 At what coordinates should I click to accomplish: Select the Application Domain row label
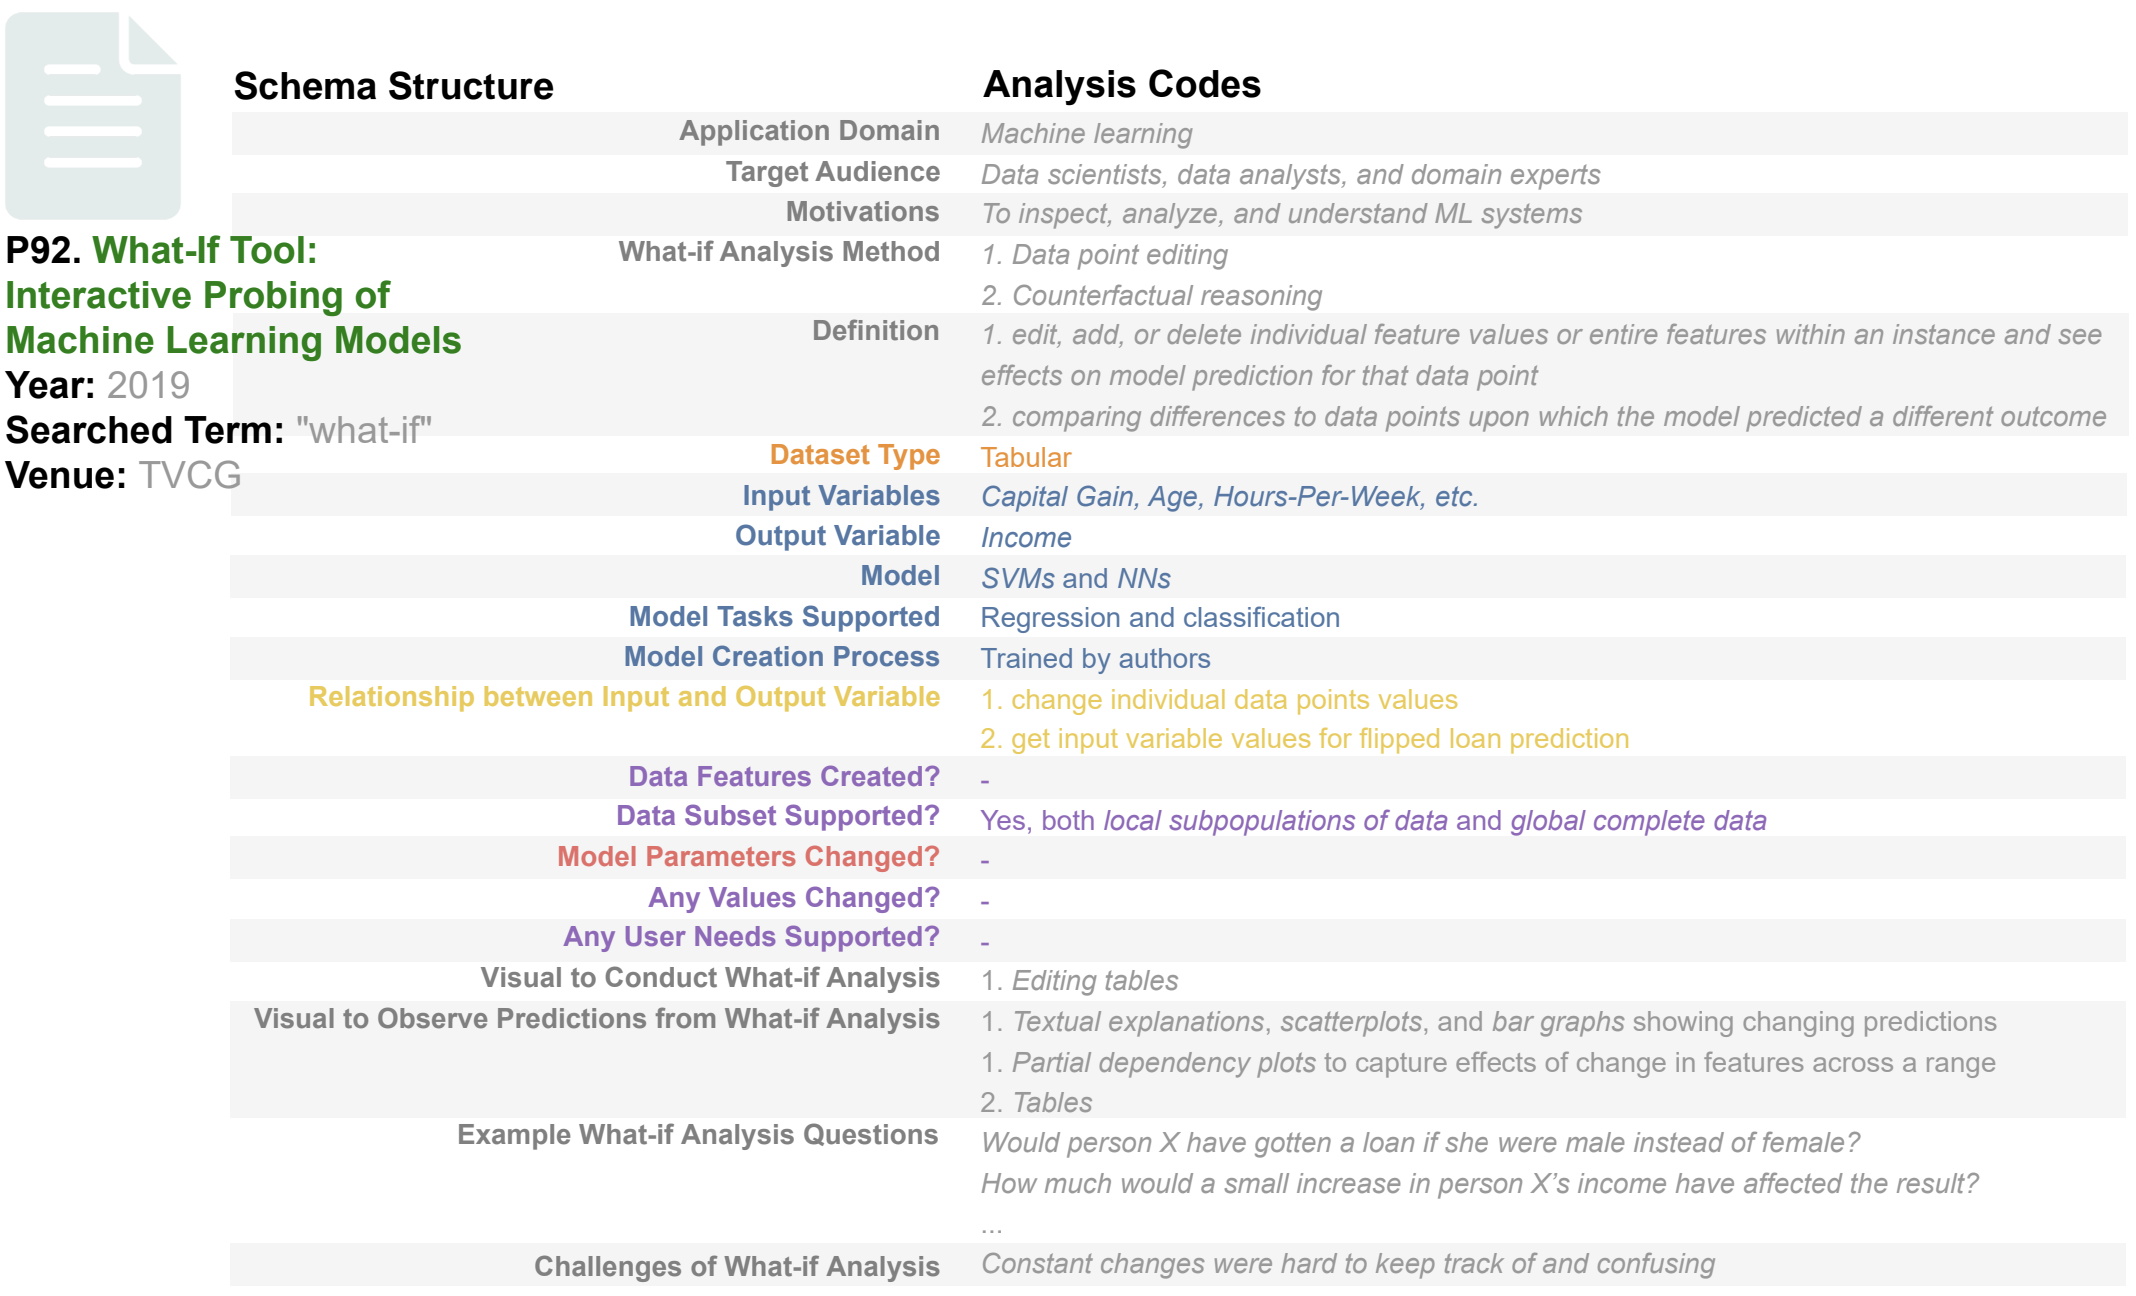pyautogui.click(x=809, y=131)
